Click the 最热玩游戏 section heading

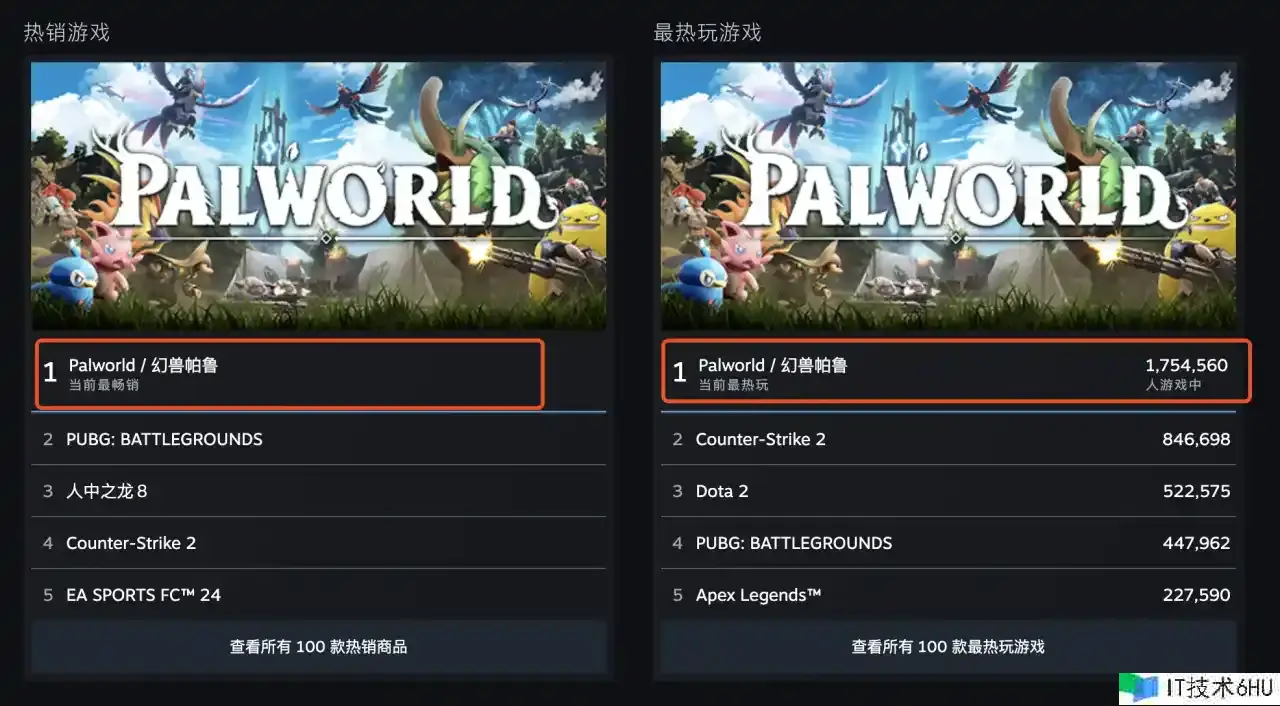[707, 33]
